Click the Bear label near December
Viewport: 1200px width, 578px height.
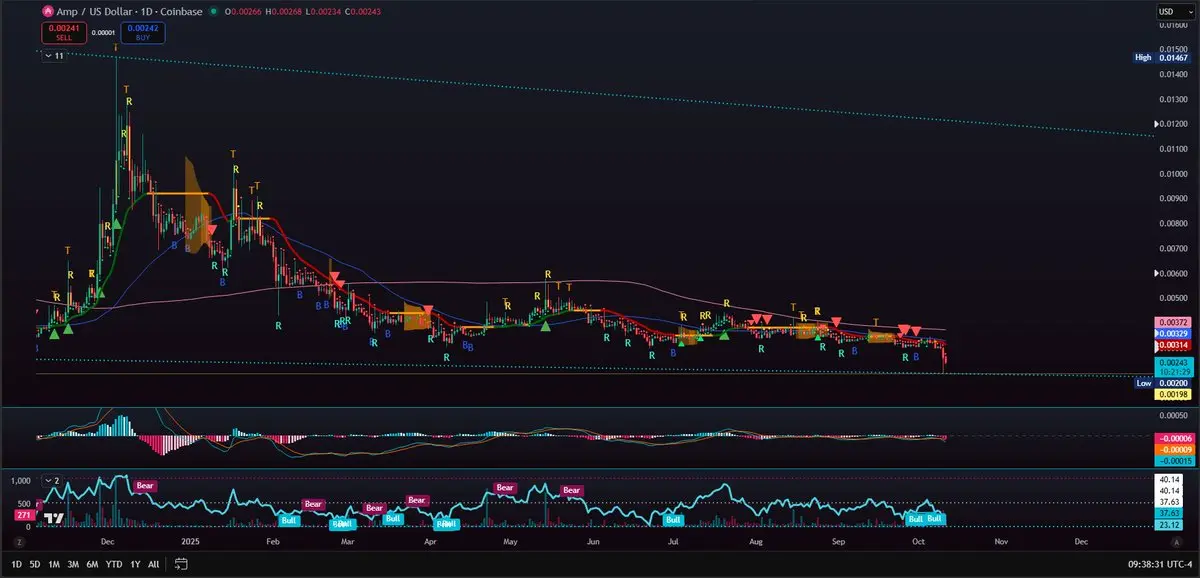[x=146, y=485]
